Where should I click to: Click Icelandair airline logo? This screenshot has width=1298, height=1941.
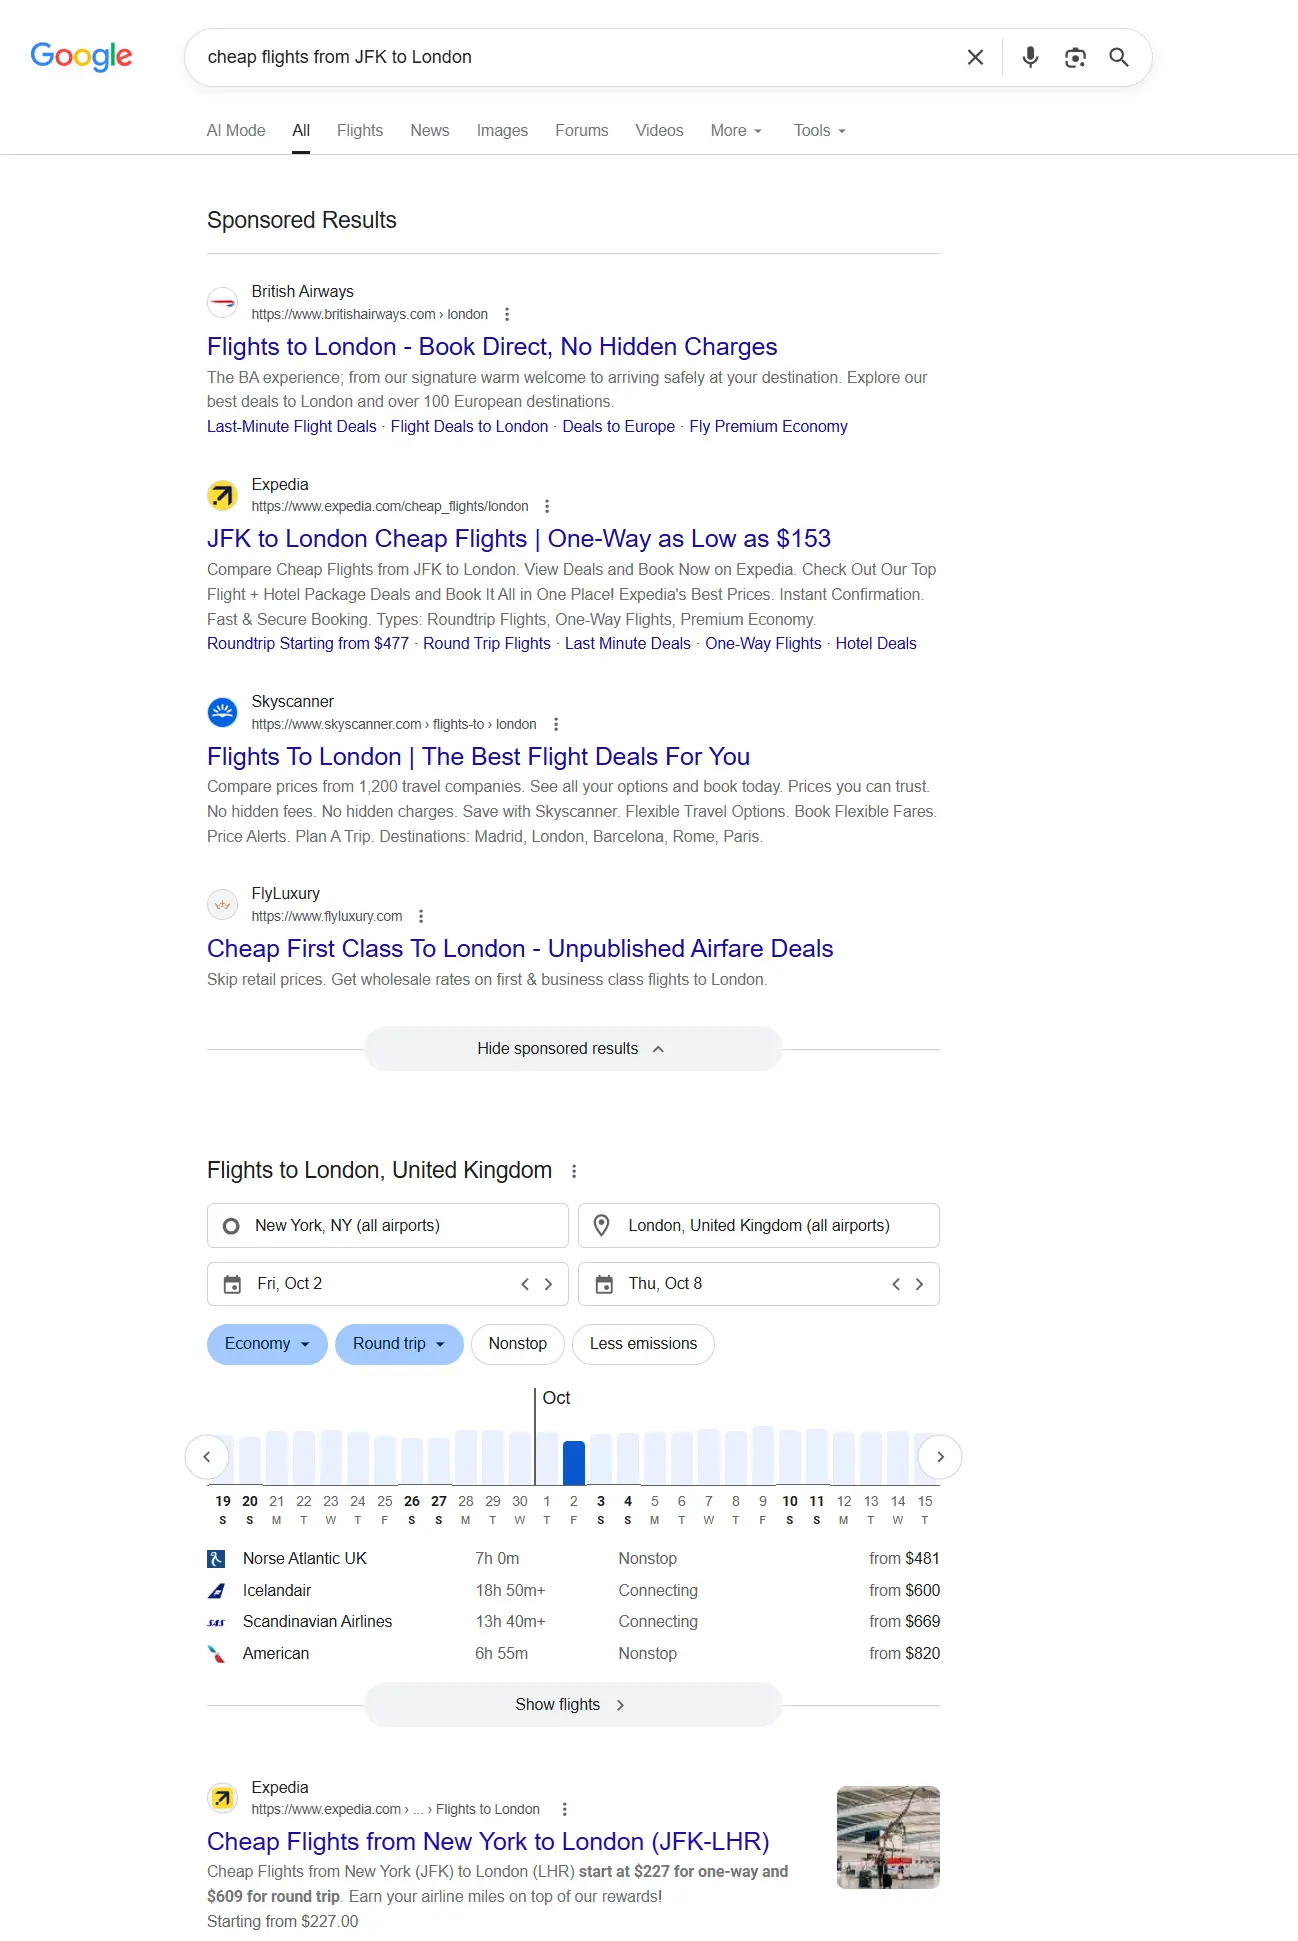(x=216, y=1590)
